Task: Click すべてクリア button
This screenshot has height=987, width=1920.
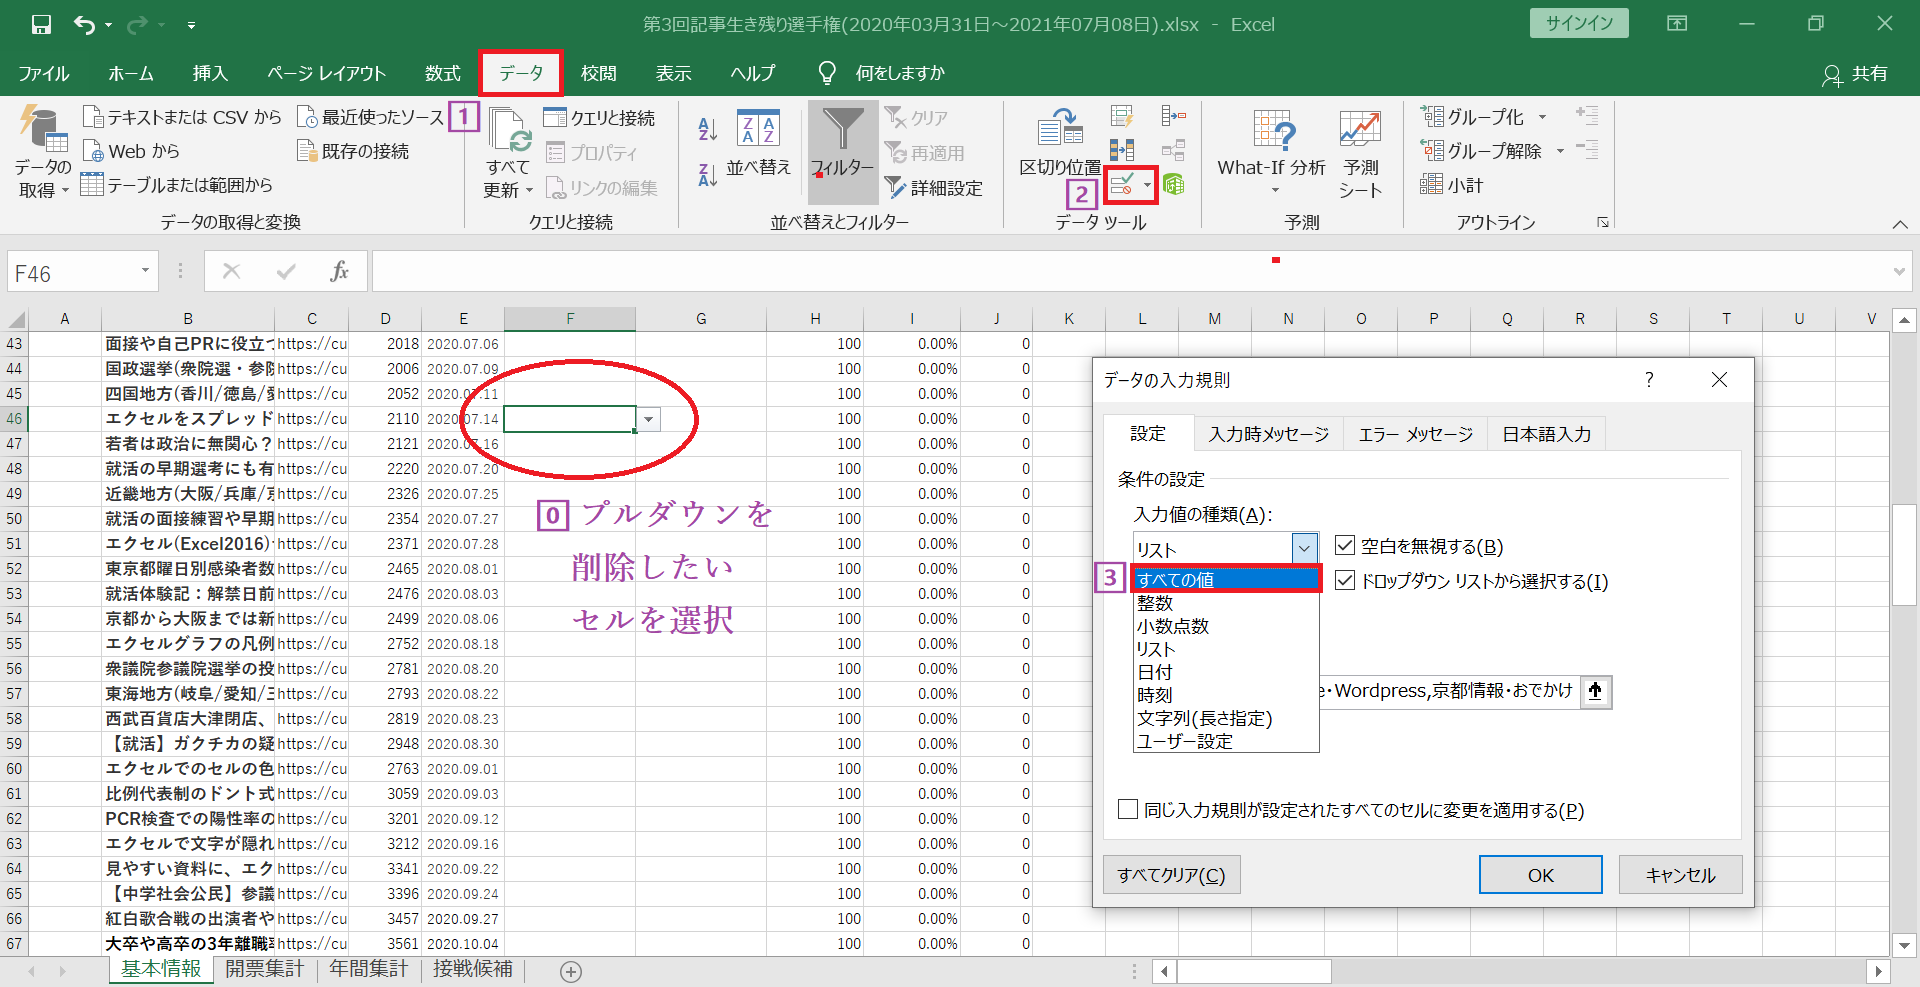Action: point(1171,875)
